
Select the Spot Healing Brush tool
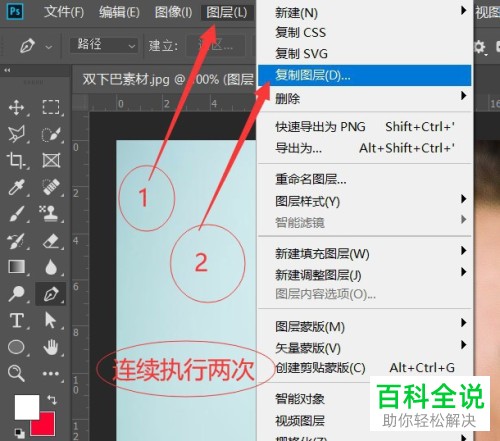(x=51, y=187)
